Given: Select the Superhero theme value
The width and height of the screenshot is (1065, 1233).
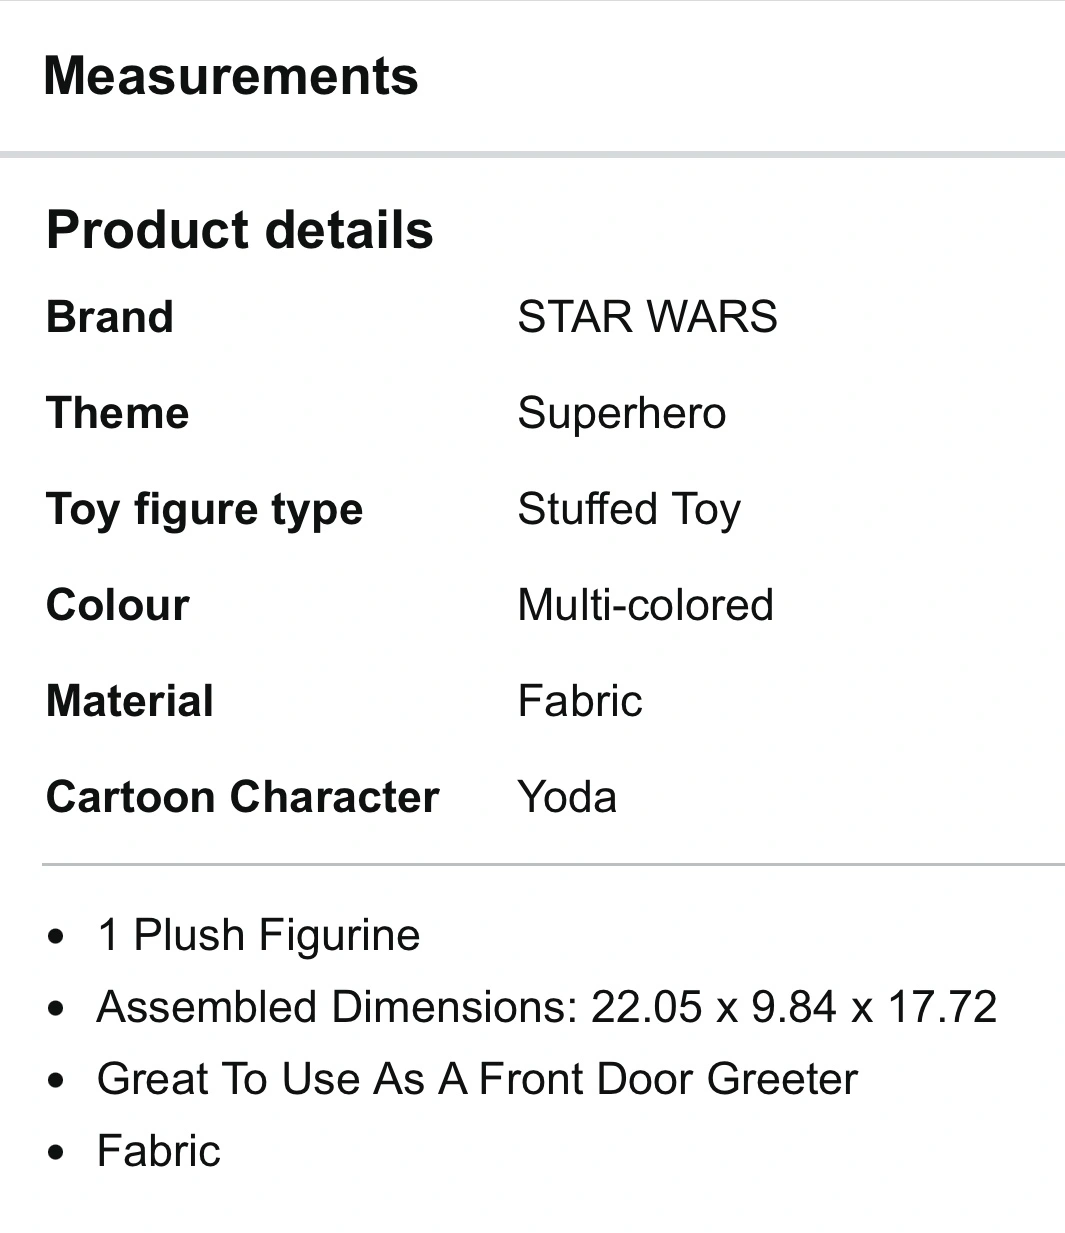Looking at the screenshot, I should pos(621,413).
